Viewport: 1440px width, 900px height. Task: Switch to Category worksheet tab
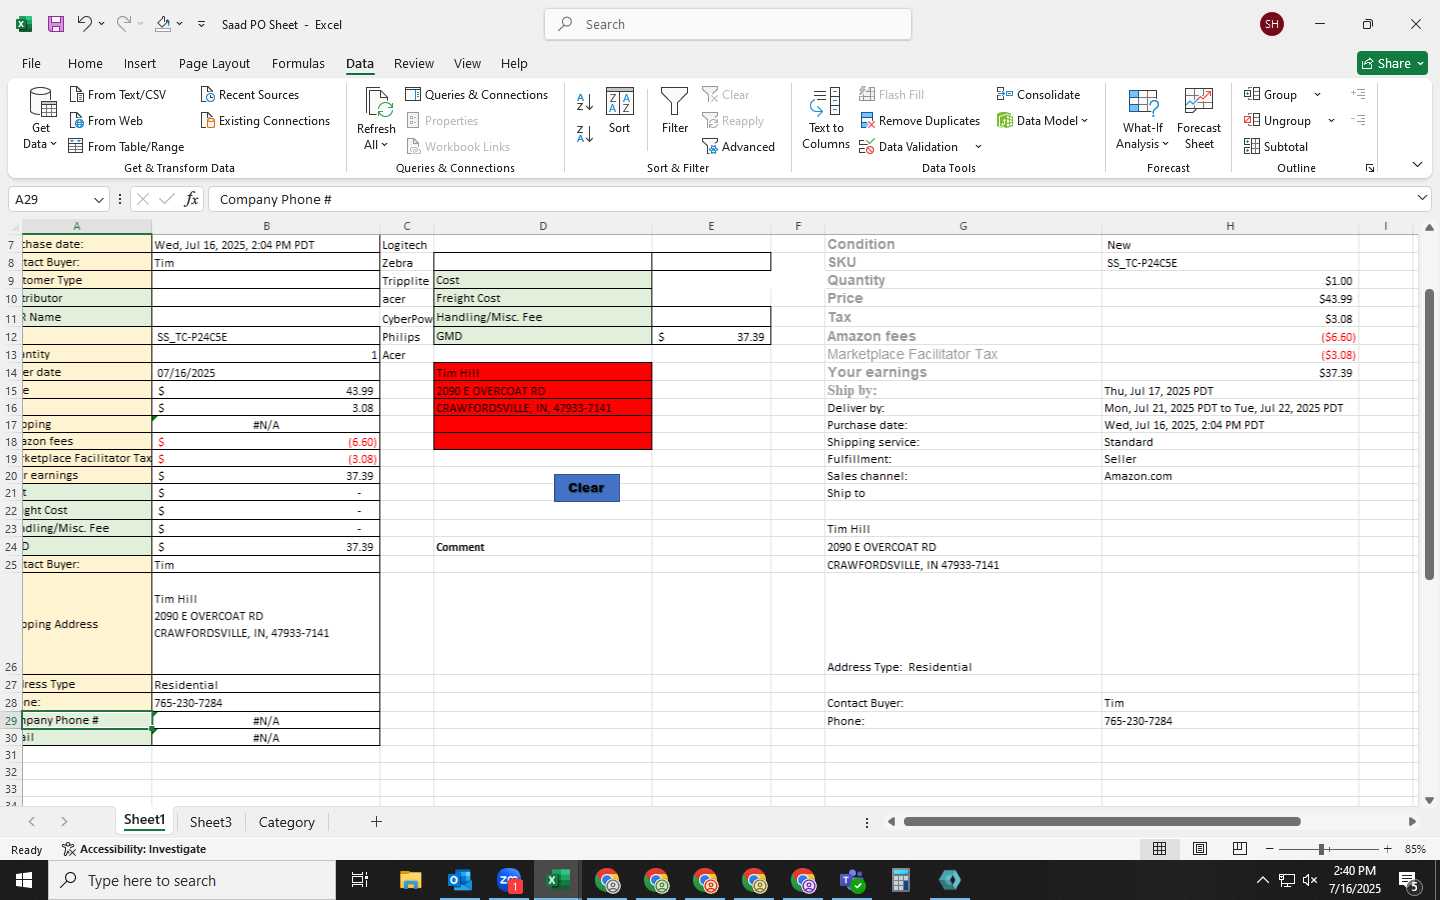pos(286,822)
